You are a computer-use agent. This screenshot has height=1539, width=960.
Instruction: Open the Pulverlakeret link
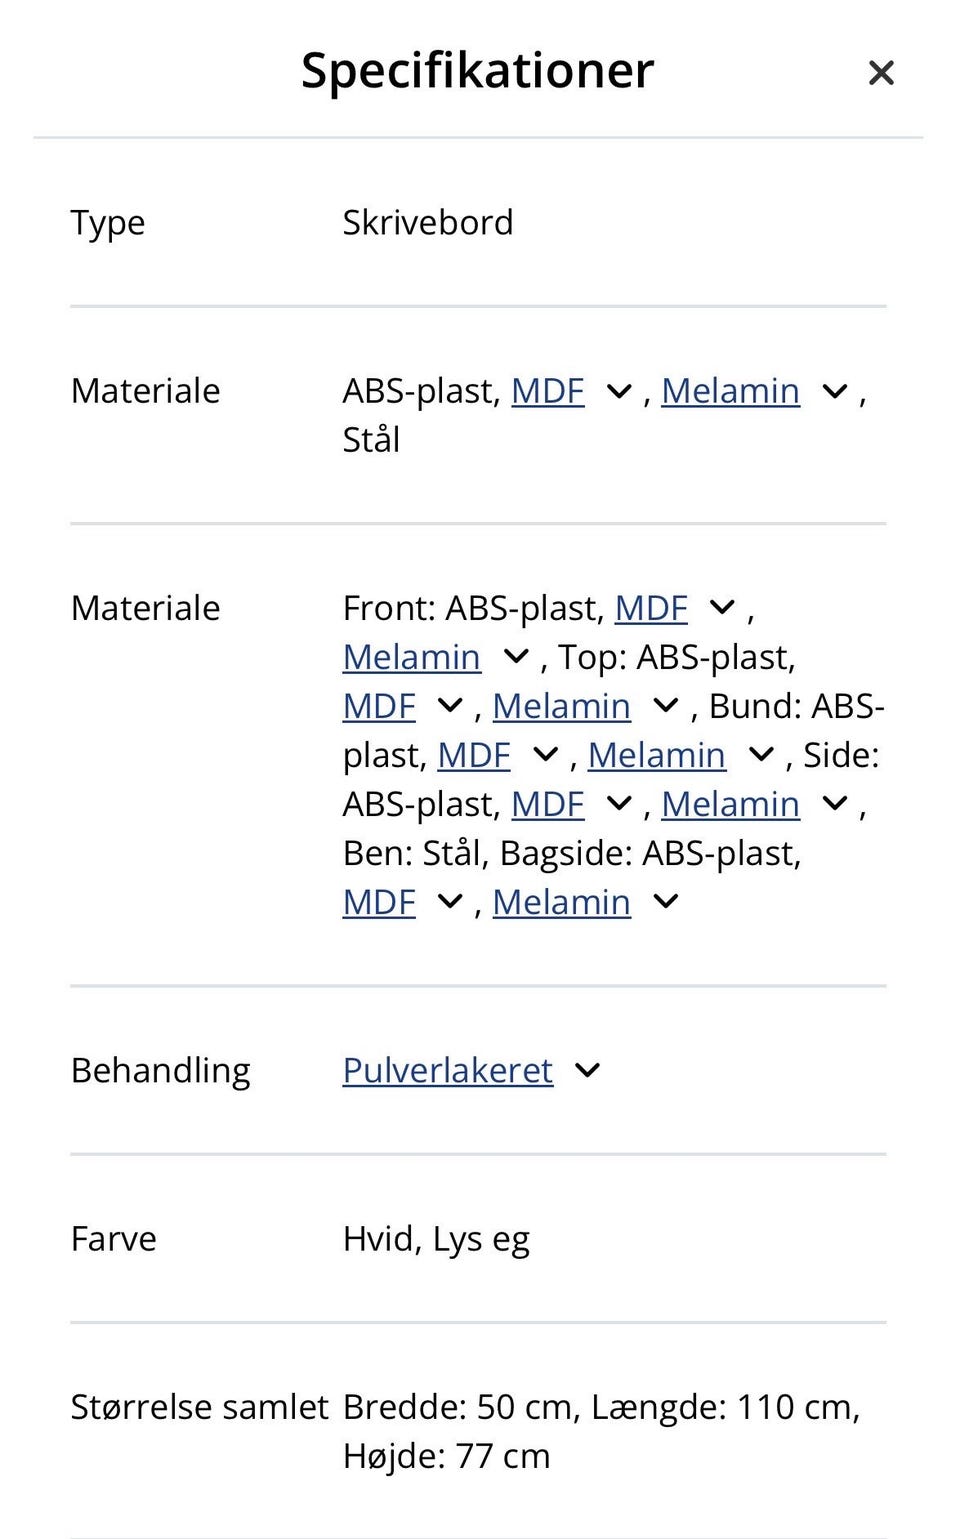point(447,1070)
